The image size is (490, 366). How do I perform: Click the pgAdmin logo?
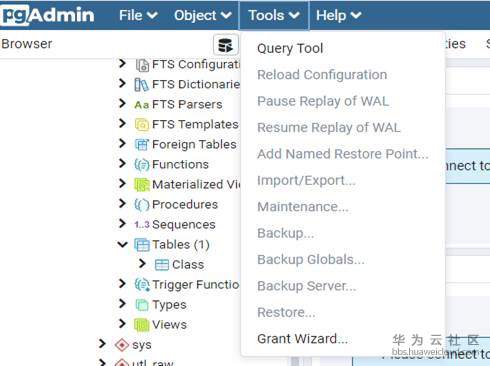(x=47, y=15)
